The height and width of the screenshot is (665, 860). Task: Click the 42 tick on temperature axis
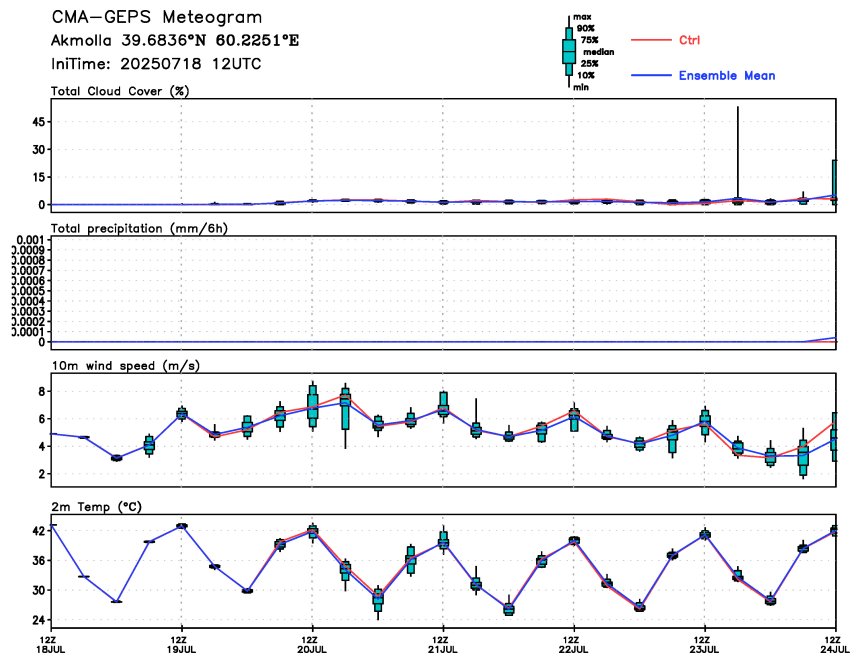(x=38, y=531)
